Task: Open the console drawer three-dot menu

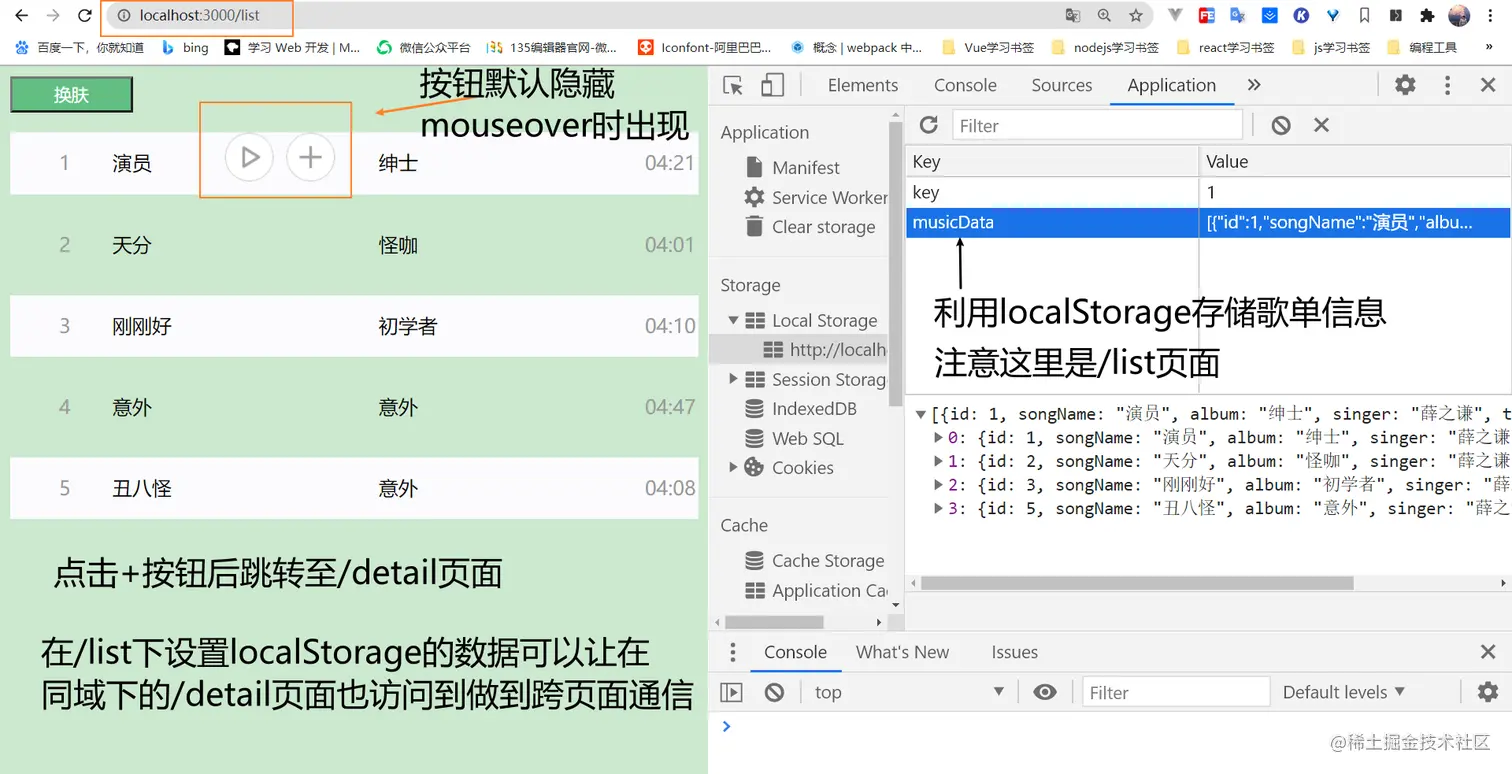Action: [733, 653]
